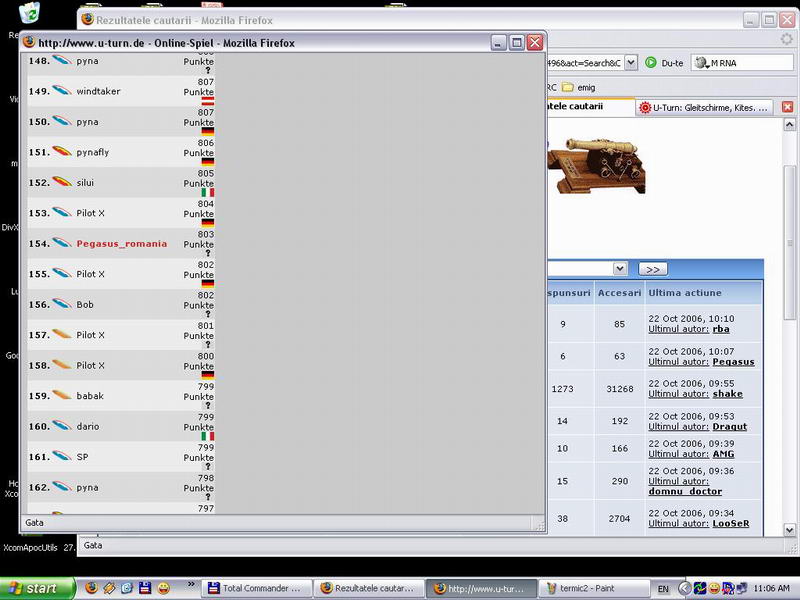Open last author link AMG

723,454
